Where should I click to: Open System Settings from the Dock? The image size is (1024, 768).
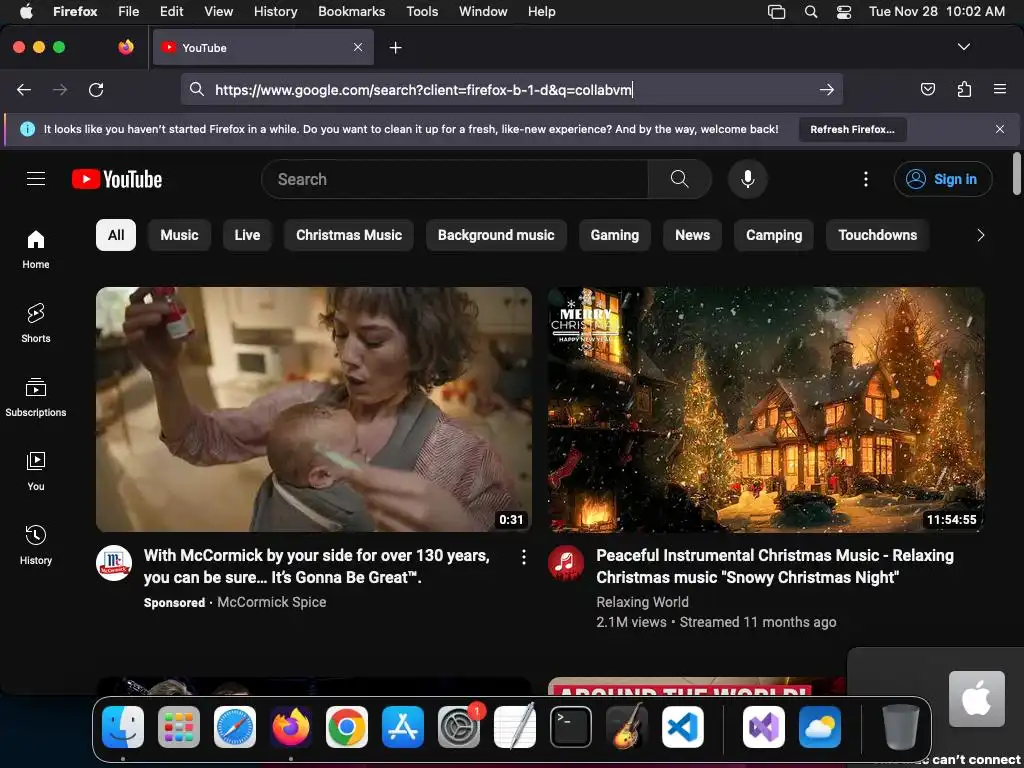(459, 727)
